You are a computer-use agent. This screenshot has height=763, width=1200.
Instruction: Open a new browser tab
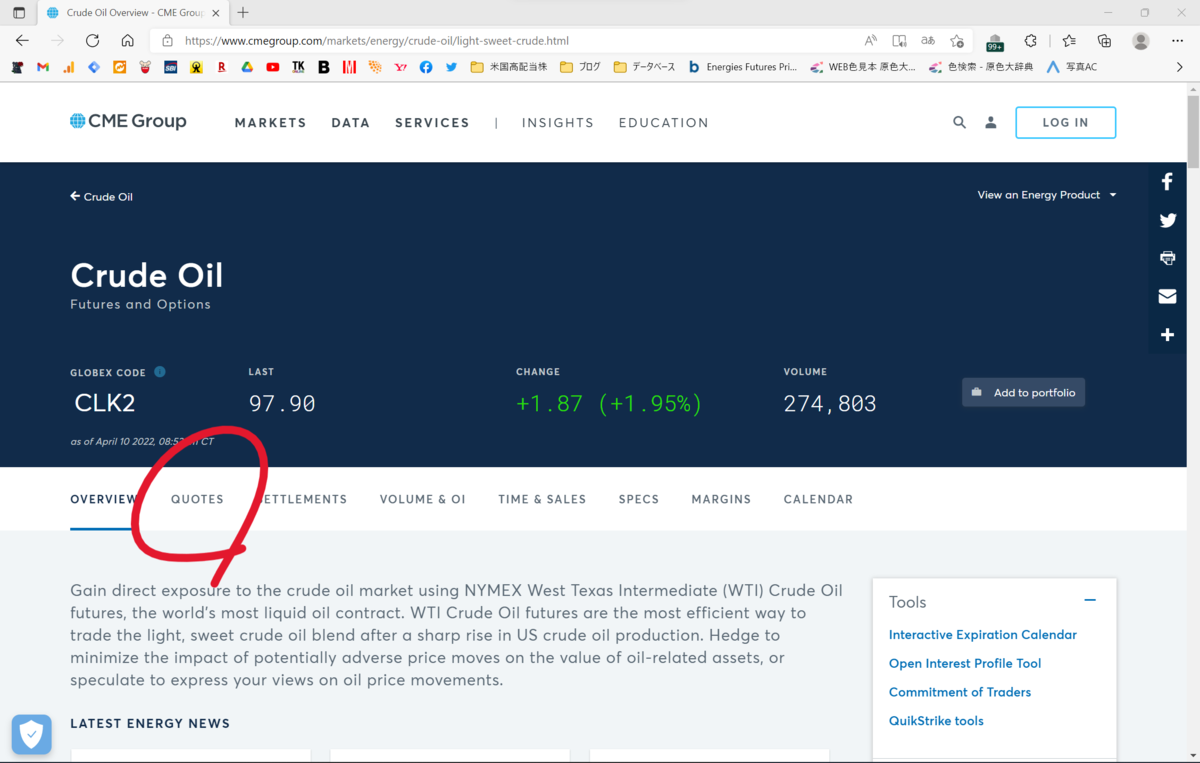(x=243, y=13)
